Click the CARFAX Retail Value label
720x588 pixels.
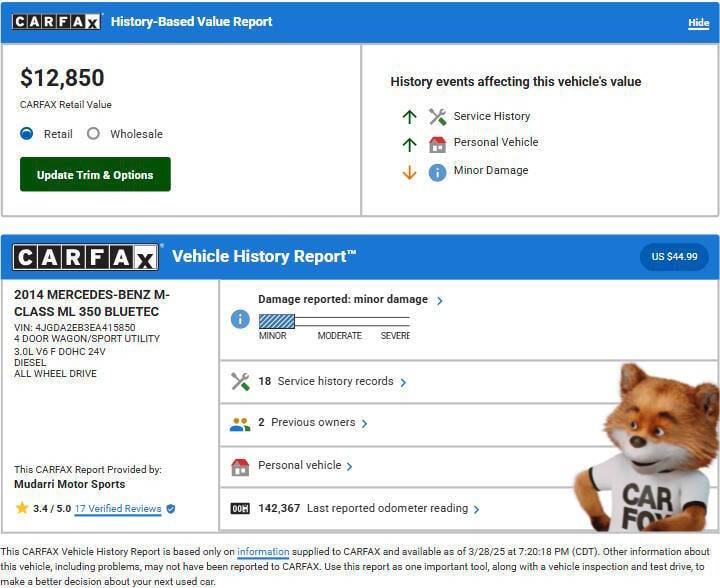click(x=66, y=105)
